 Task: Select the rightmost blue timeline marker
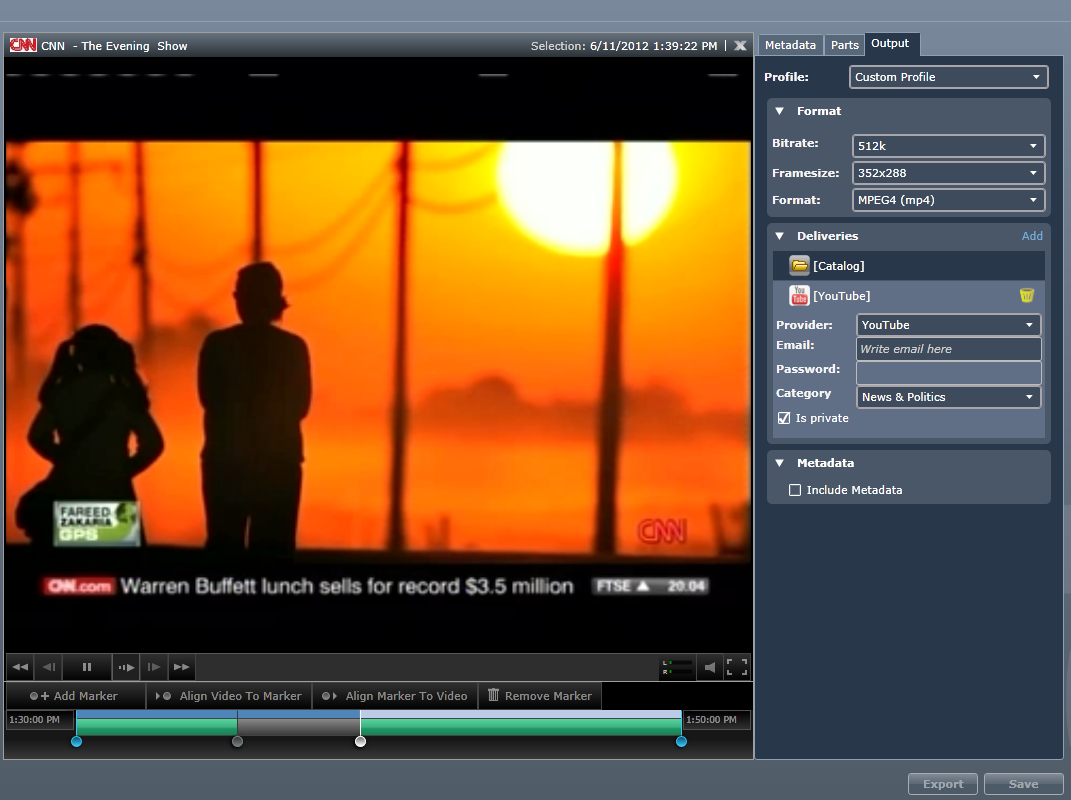(681, 741)
